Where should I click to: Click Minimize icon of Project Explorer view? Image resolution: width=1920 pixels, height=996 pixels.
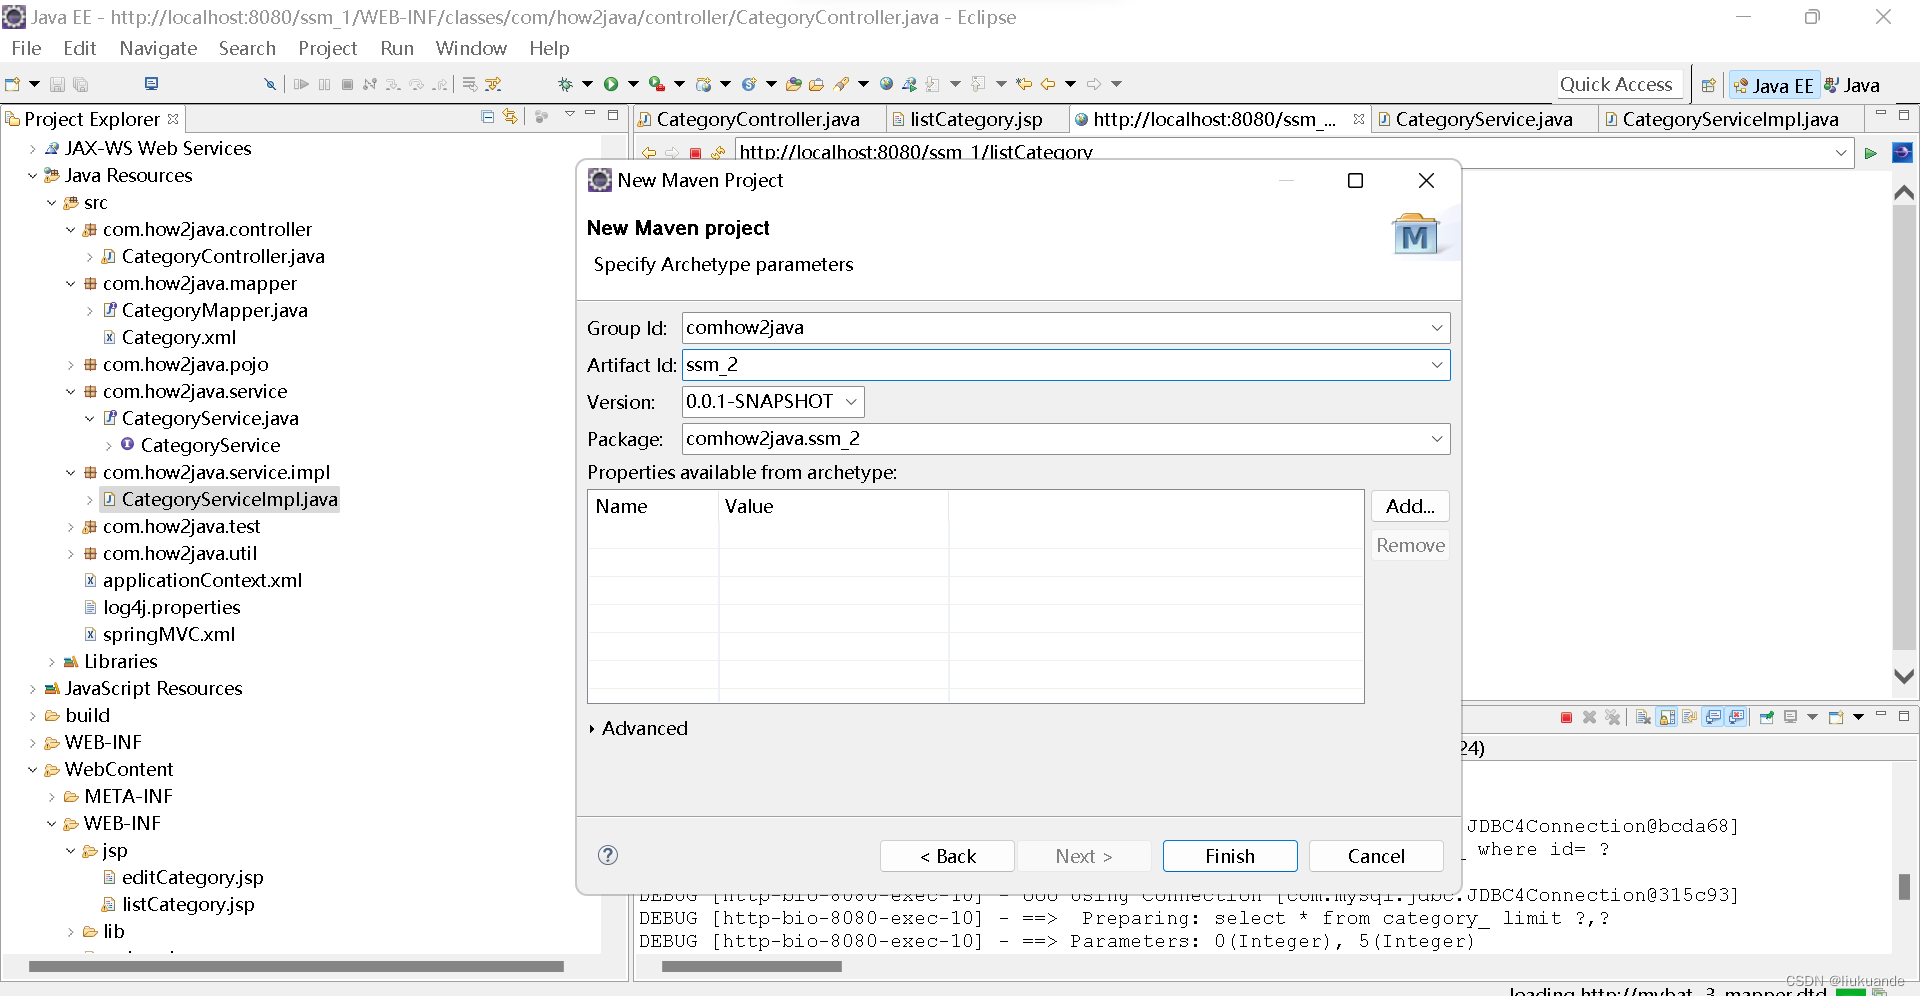tap(590, 114)
